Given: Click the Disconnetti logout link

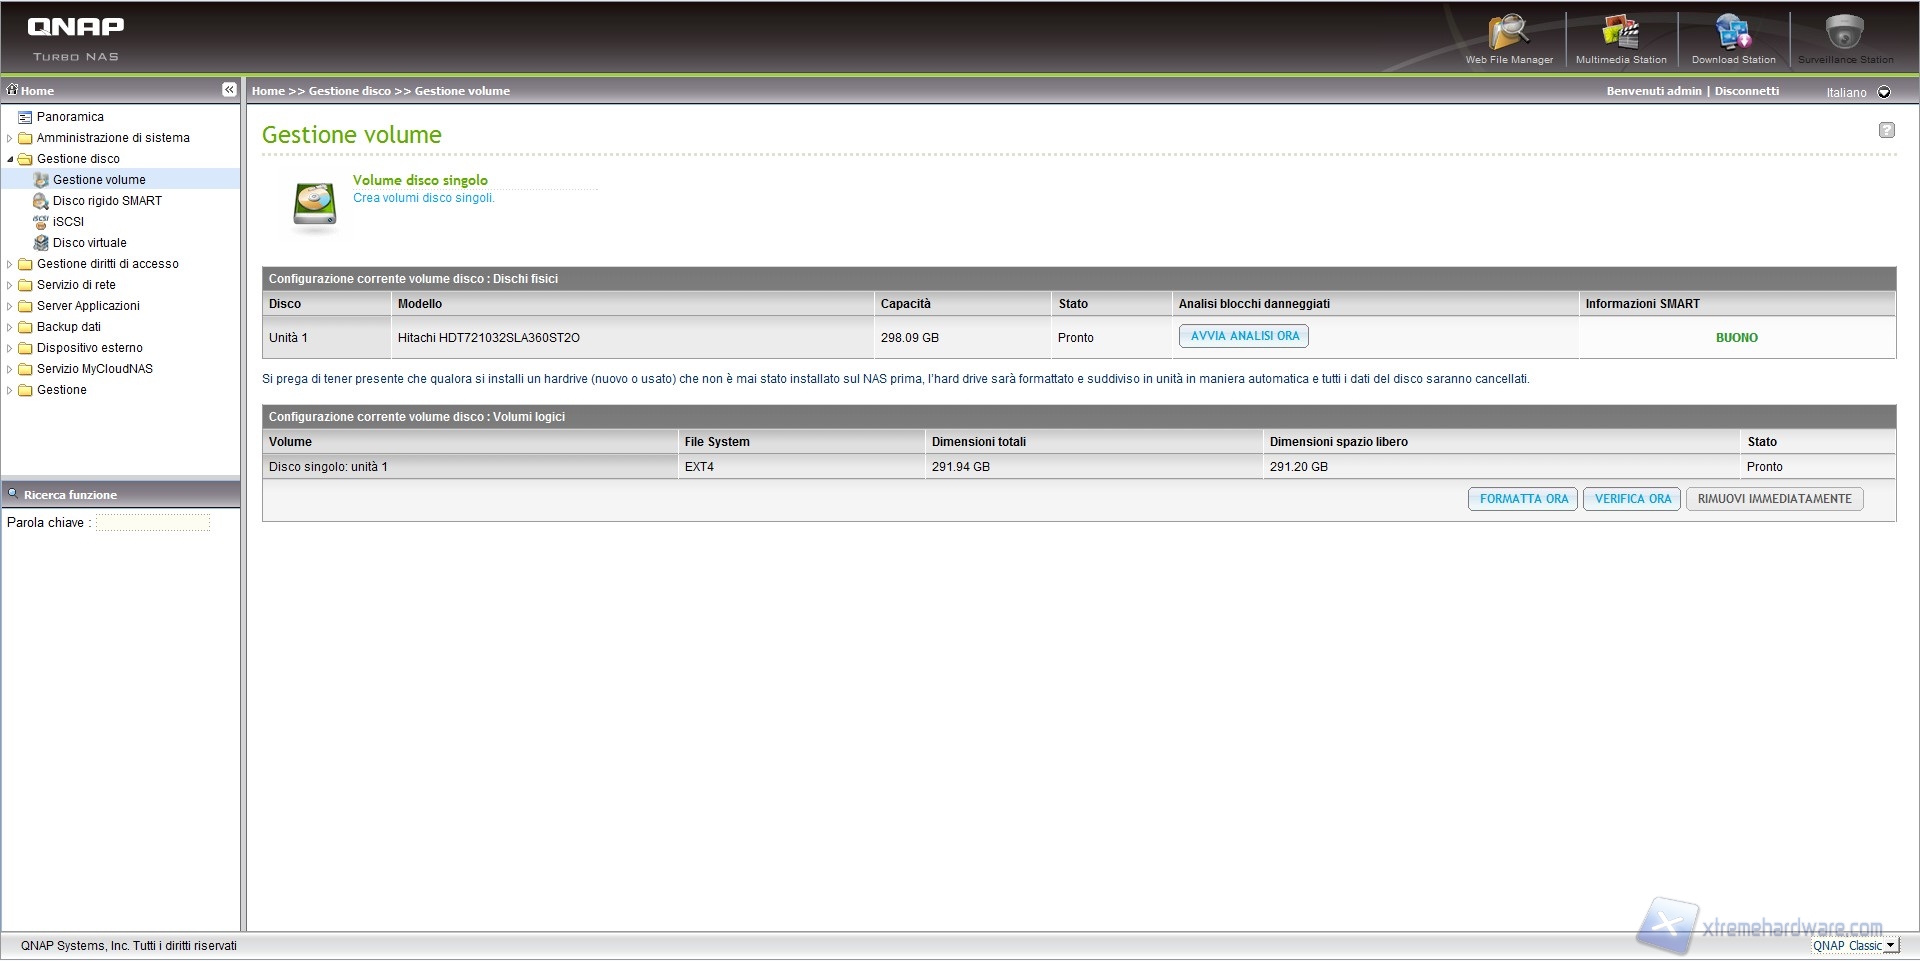Looking at the screenshot, I should [x=1746, y=91].
